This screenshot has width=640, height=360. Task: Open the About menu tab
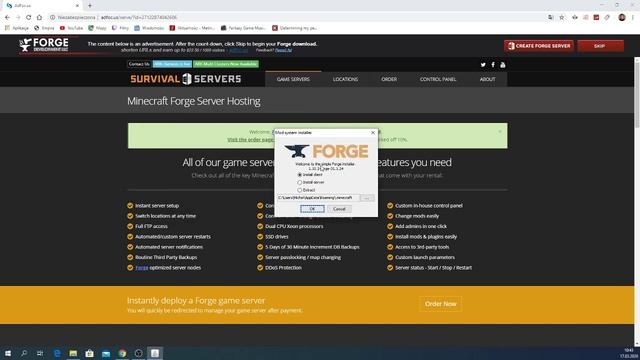[x=487, y=79]
